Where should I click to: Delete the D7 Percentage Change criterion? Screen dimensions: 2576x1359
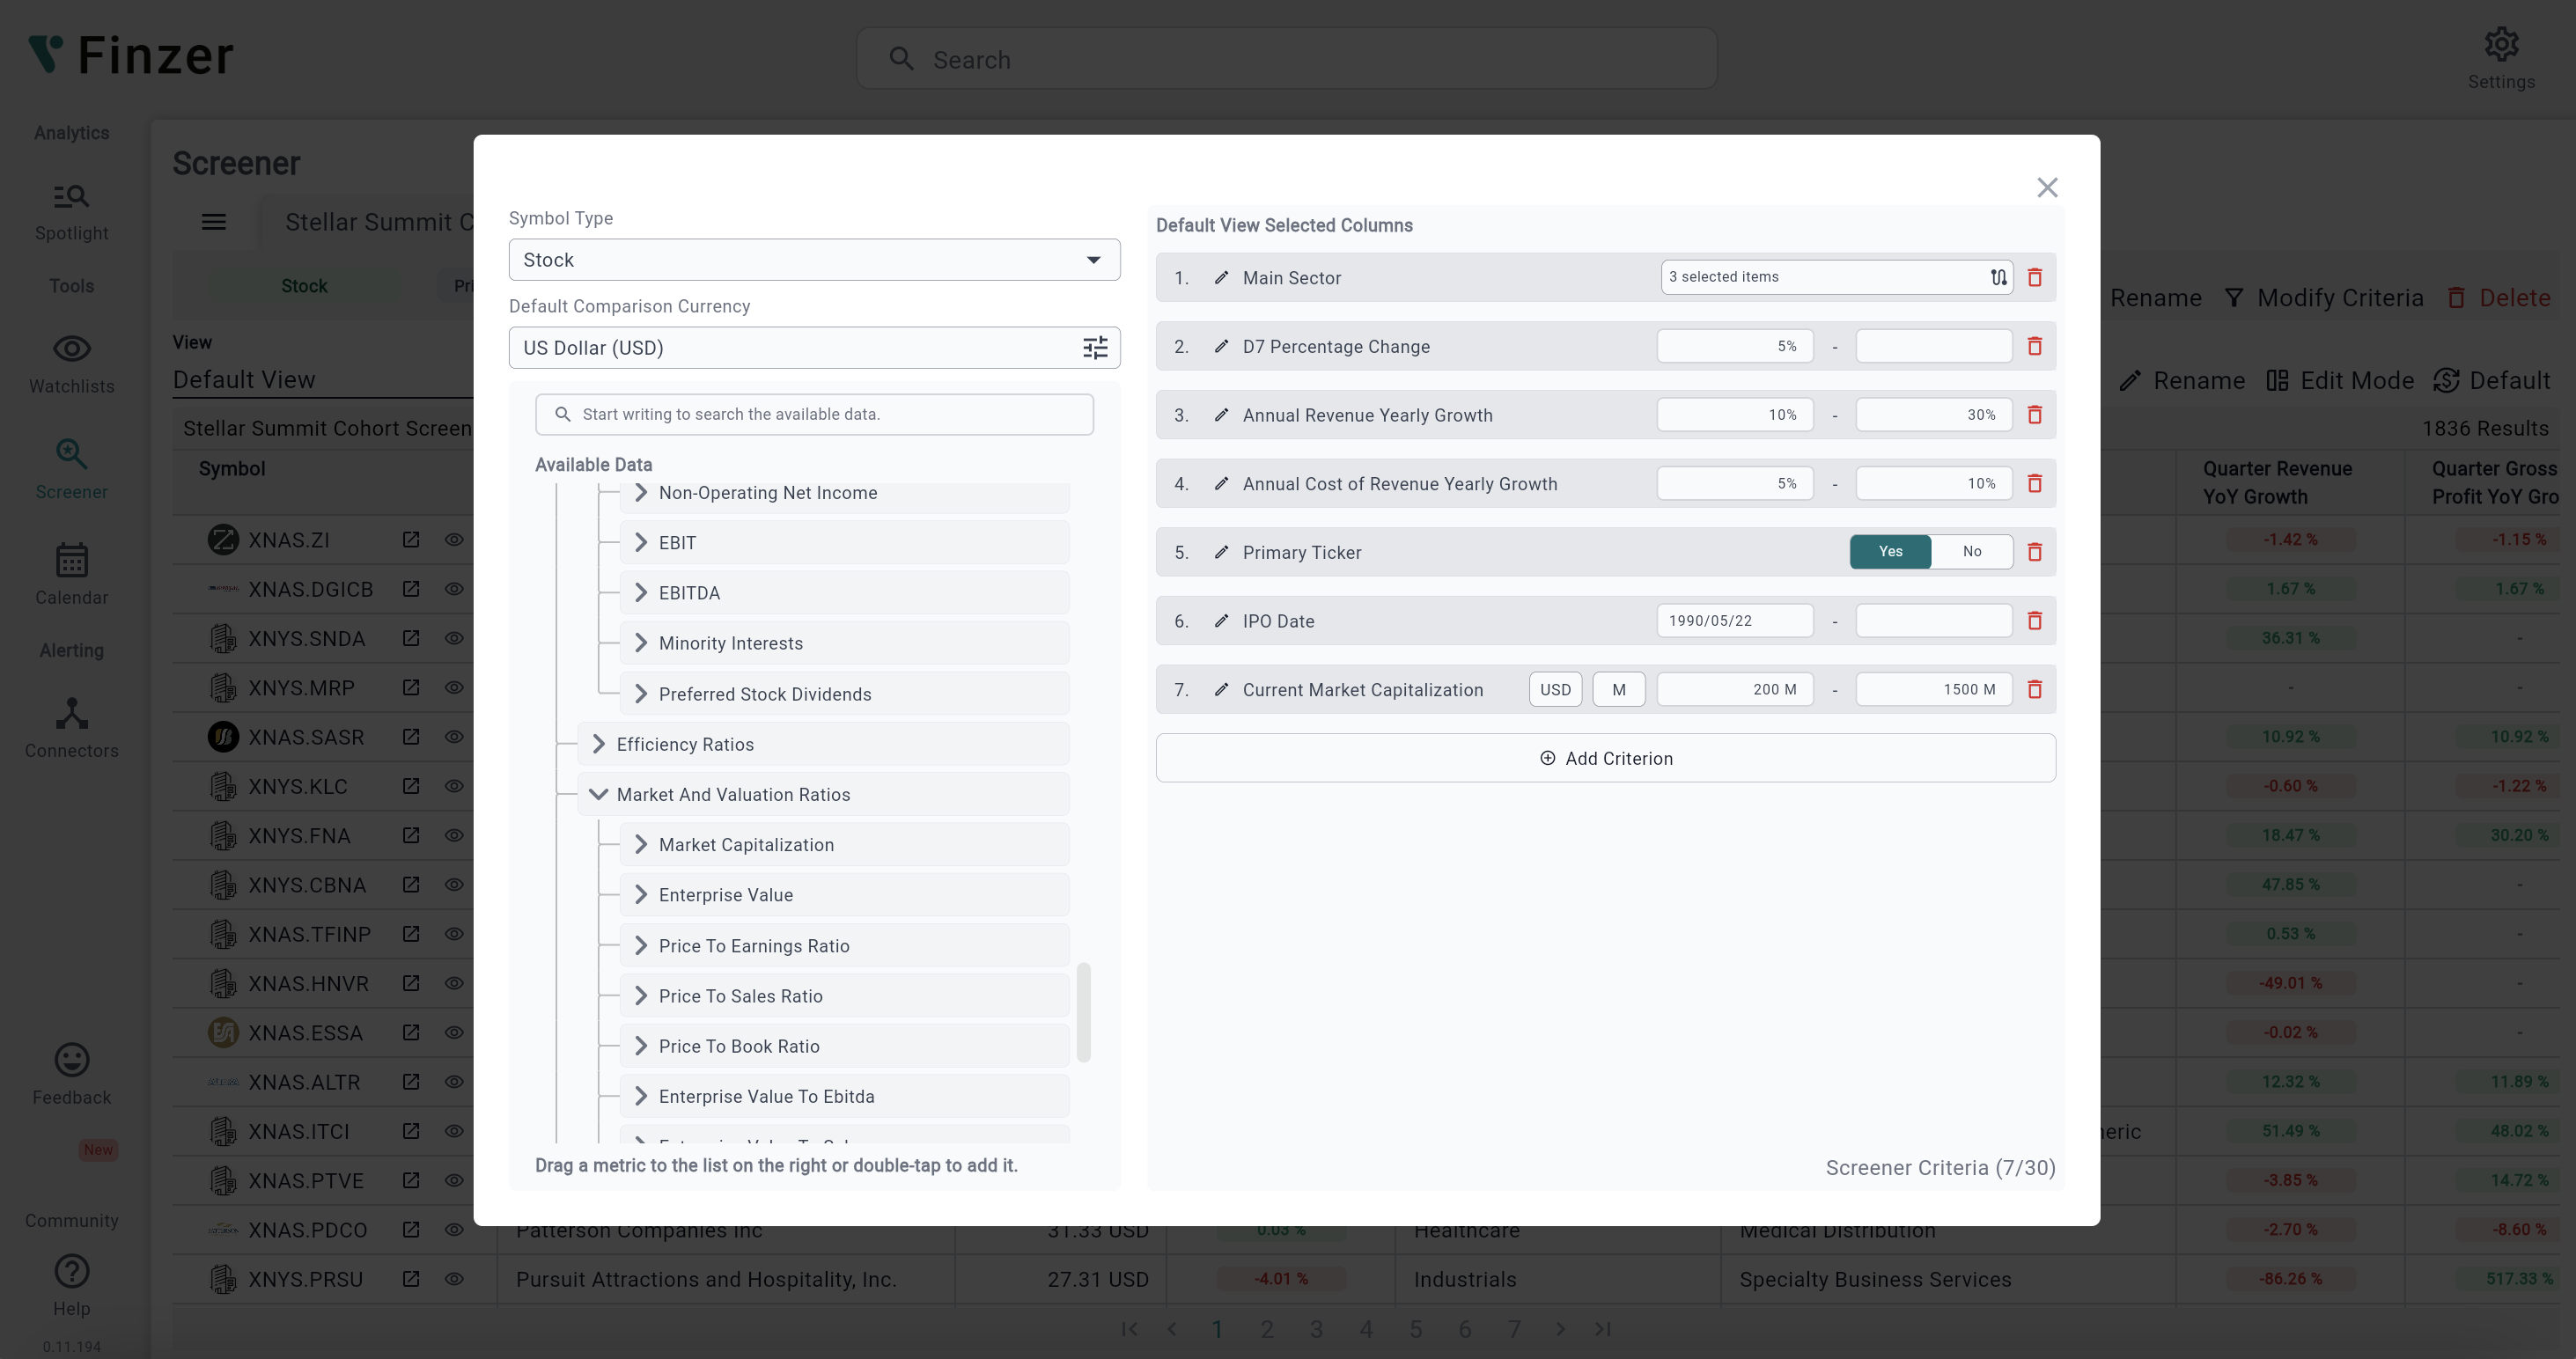point(2034,346)
